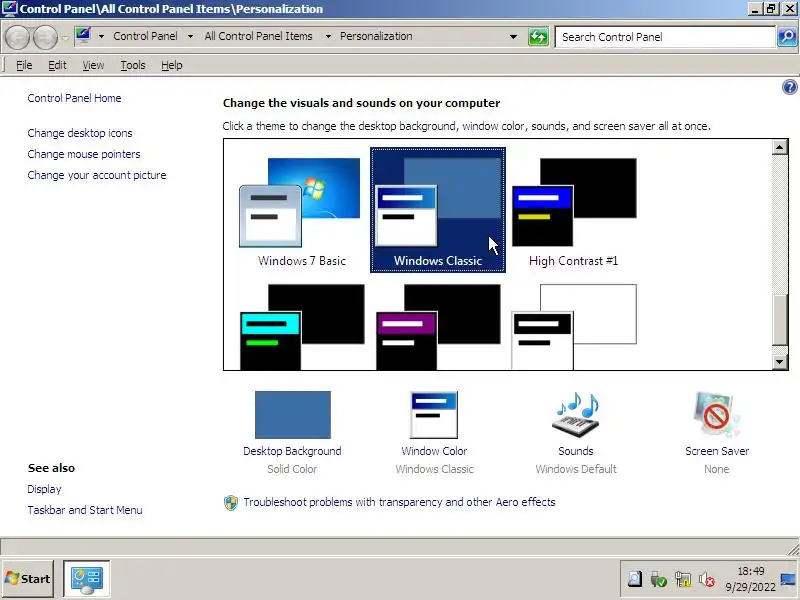Click Control Panel in the breadcrumb

145,36
